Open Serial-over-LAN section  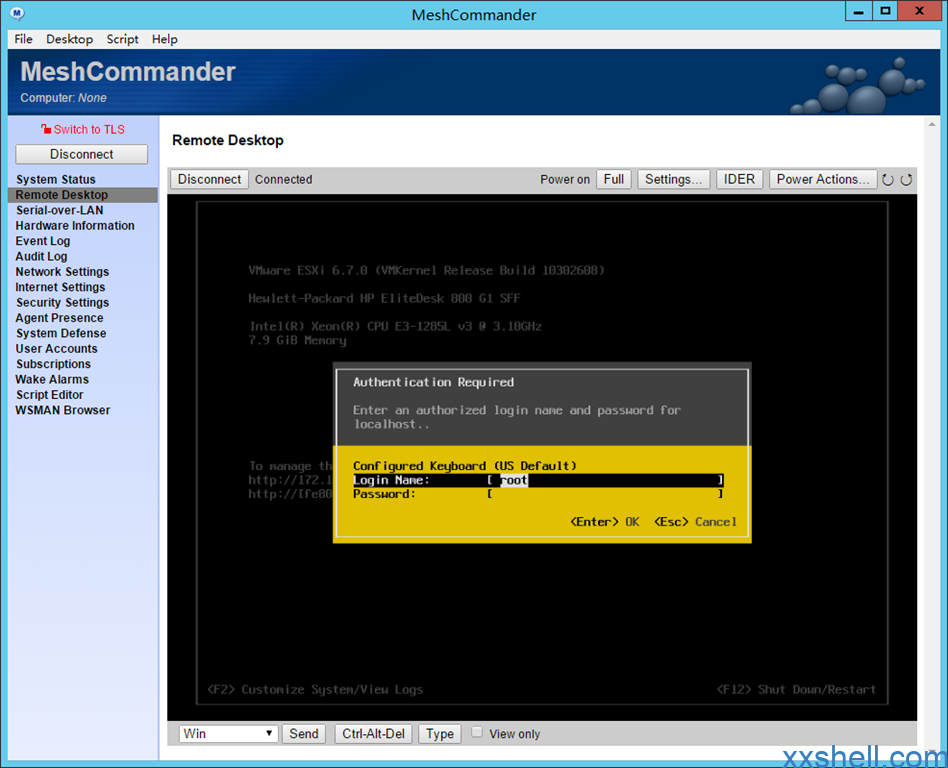(x=59, y=210)
